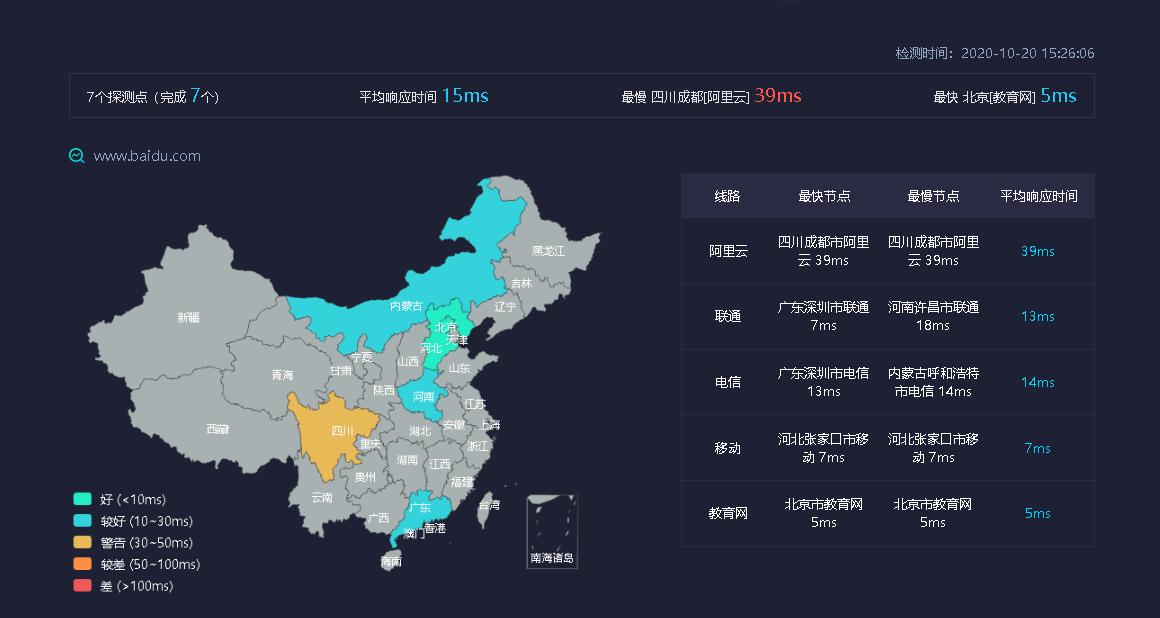This screenshot has width=1160, height=618.
Task: Click the blue 5ms fastest Beijing value
Action: pos(1058,96)
